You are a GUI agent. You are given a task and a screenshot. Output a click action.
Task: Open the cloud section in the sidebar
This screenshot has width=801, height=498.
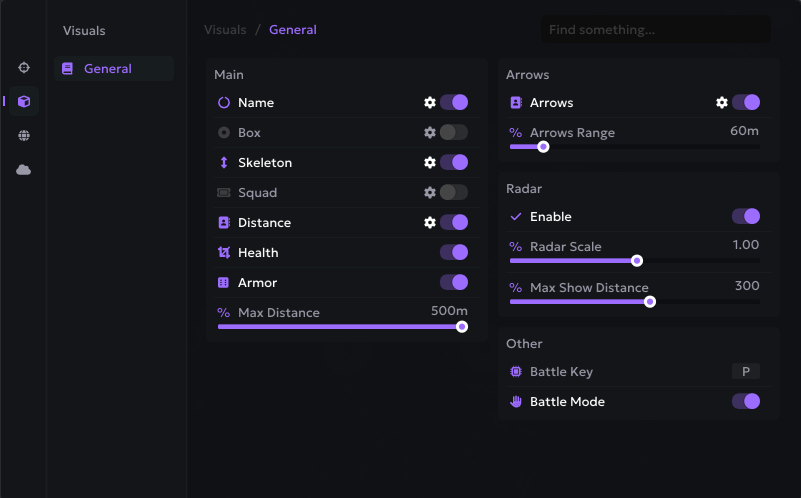point(24,170)
